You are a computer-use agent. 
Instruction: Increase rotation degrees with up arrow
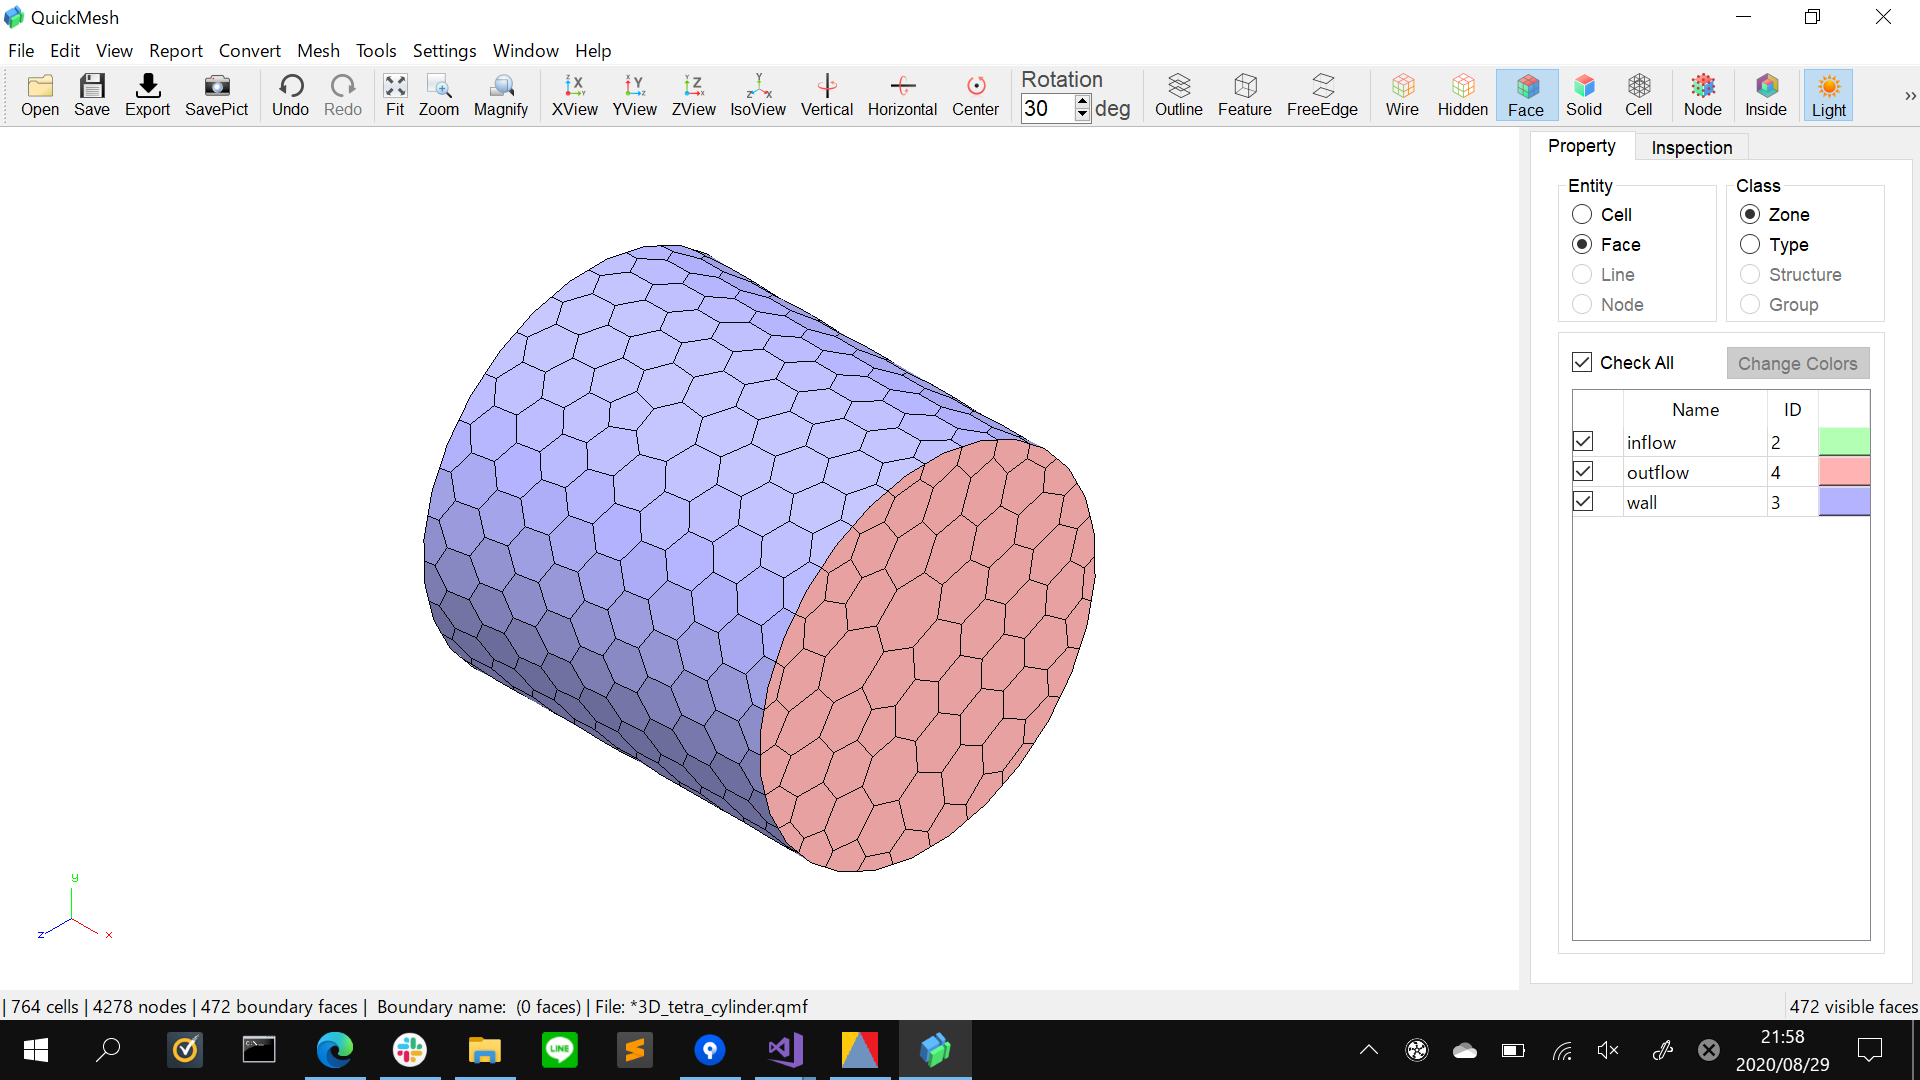point(1082,101)
